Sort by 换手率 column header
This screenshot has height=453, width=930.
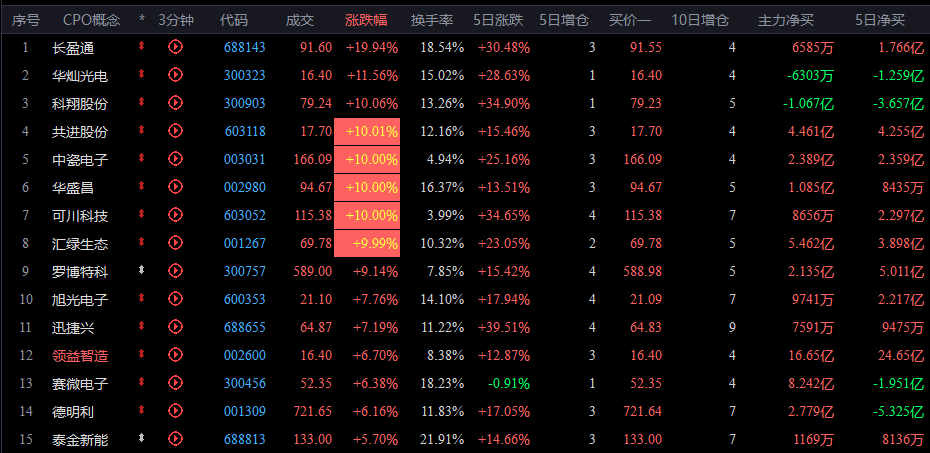click(x=432, y=20)
